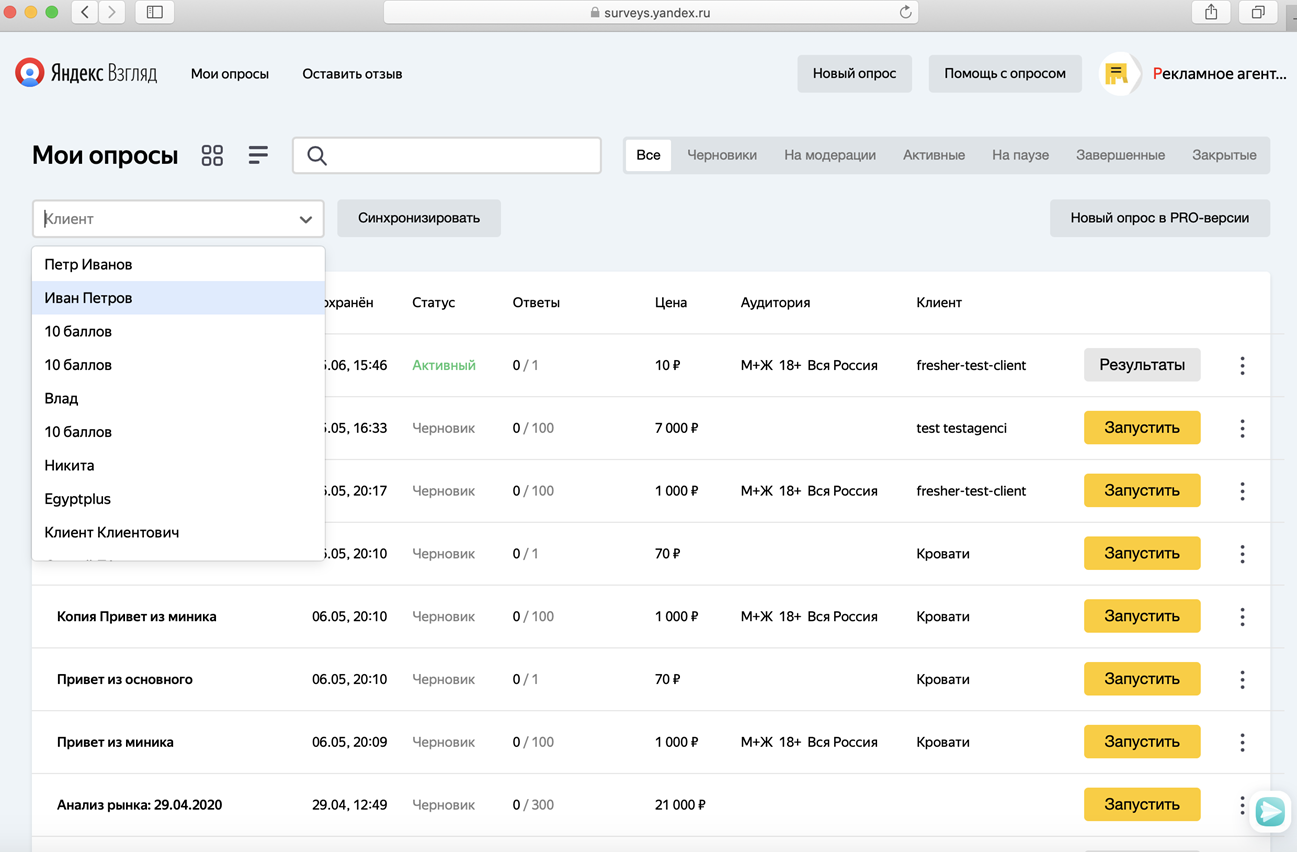Screen dimensions: 1297x852
Task: Choose Влад from client list
Action: click(x=178, y=398)
